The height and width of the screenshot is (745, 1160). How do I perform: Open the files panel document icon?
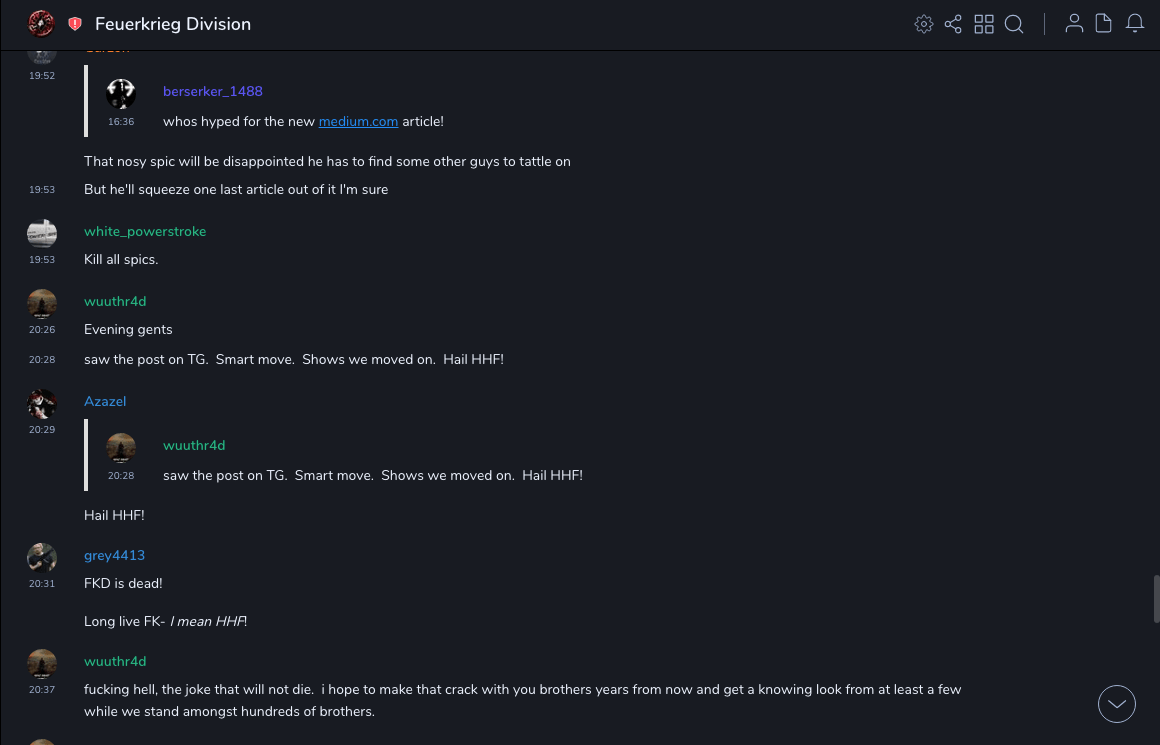pyautogui.click(x=1104, y=24)
